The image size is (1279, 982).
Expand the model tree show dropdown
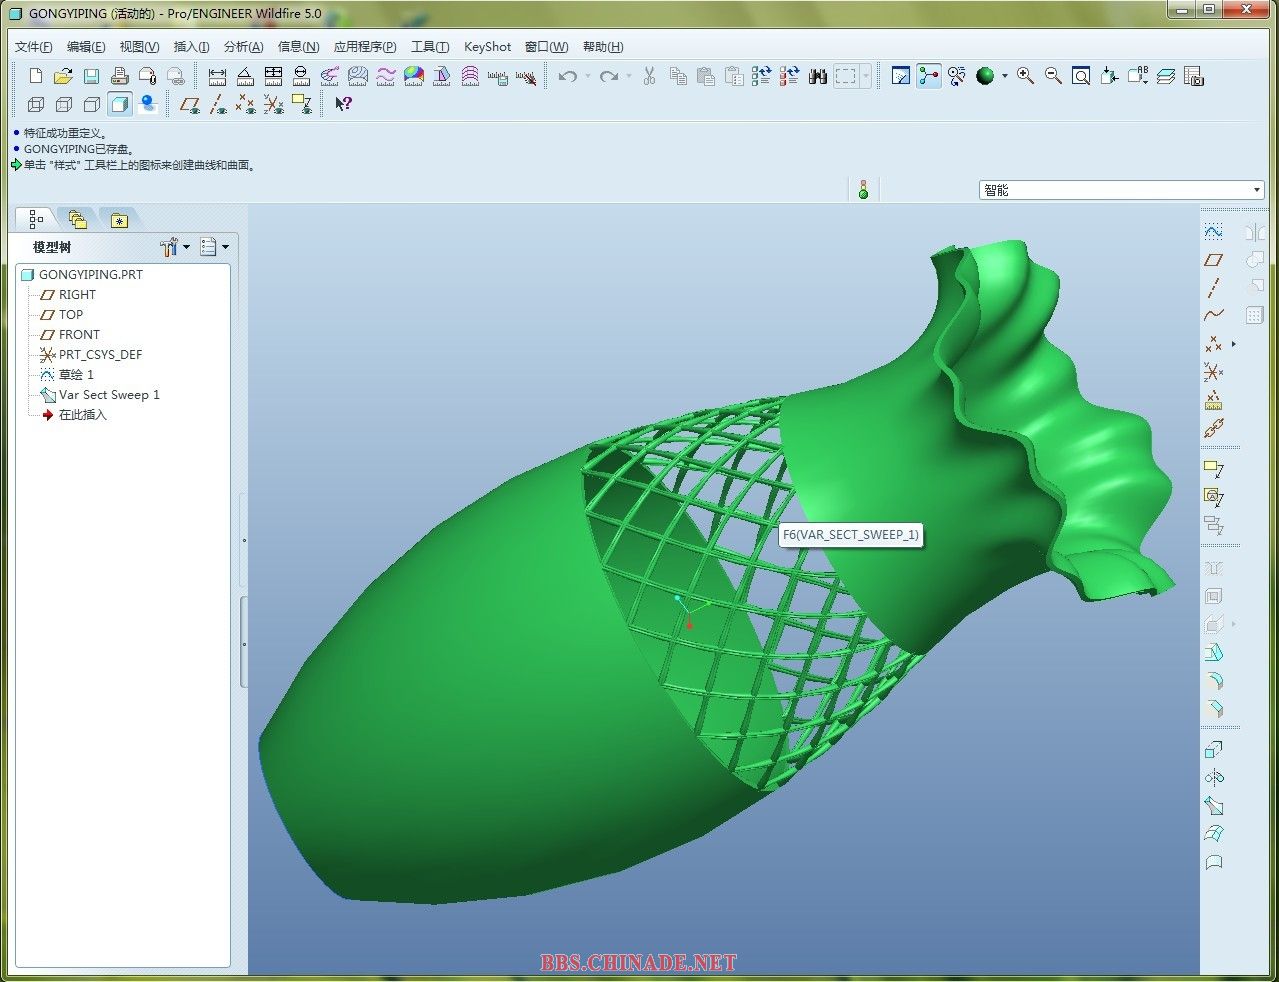point(214,247)
